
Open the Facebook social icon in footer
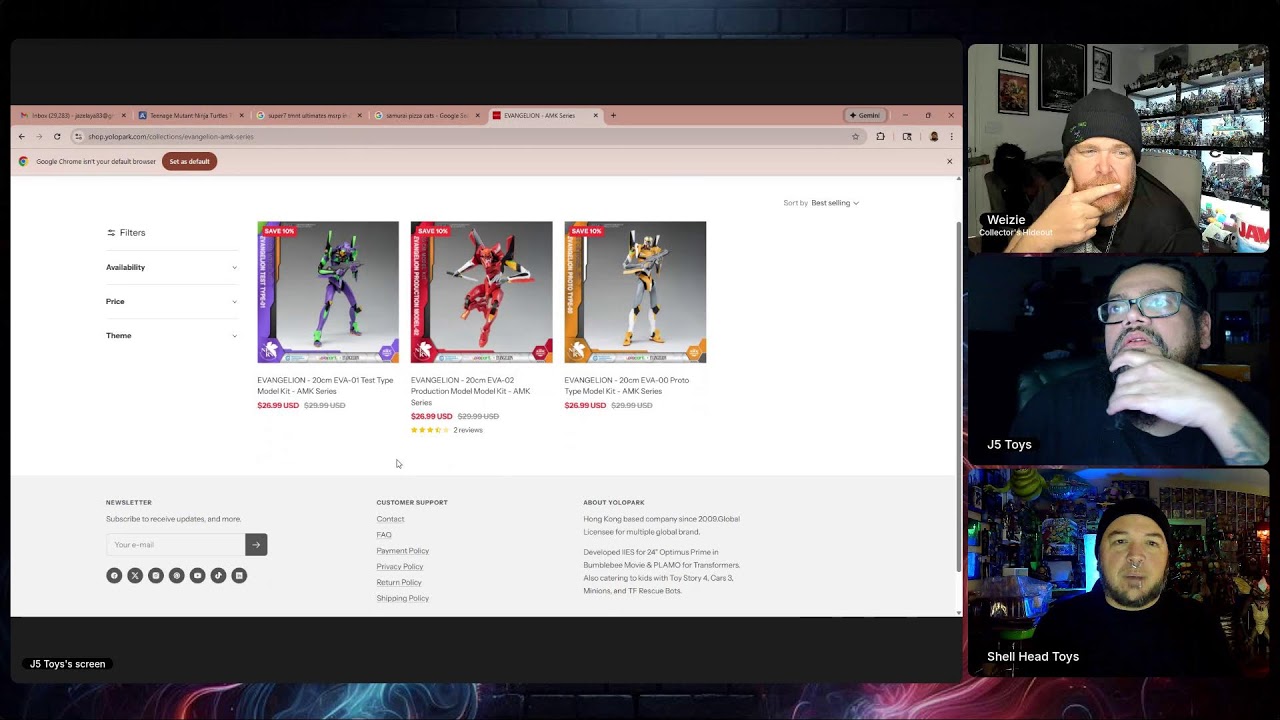(114, 575)
